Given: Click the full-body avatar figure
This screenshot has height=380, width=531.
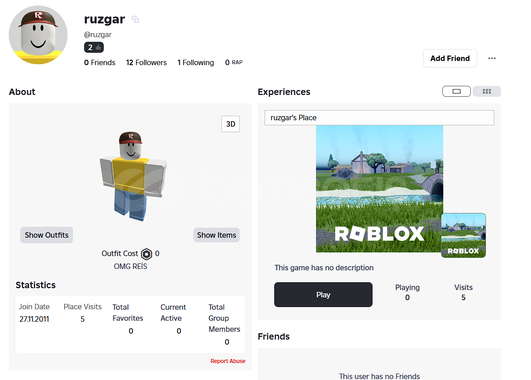Looking at the screenshot, I should tap(133, 176).
